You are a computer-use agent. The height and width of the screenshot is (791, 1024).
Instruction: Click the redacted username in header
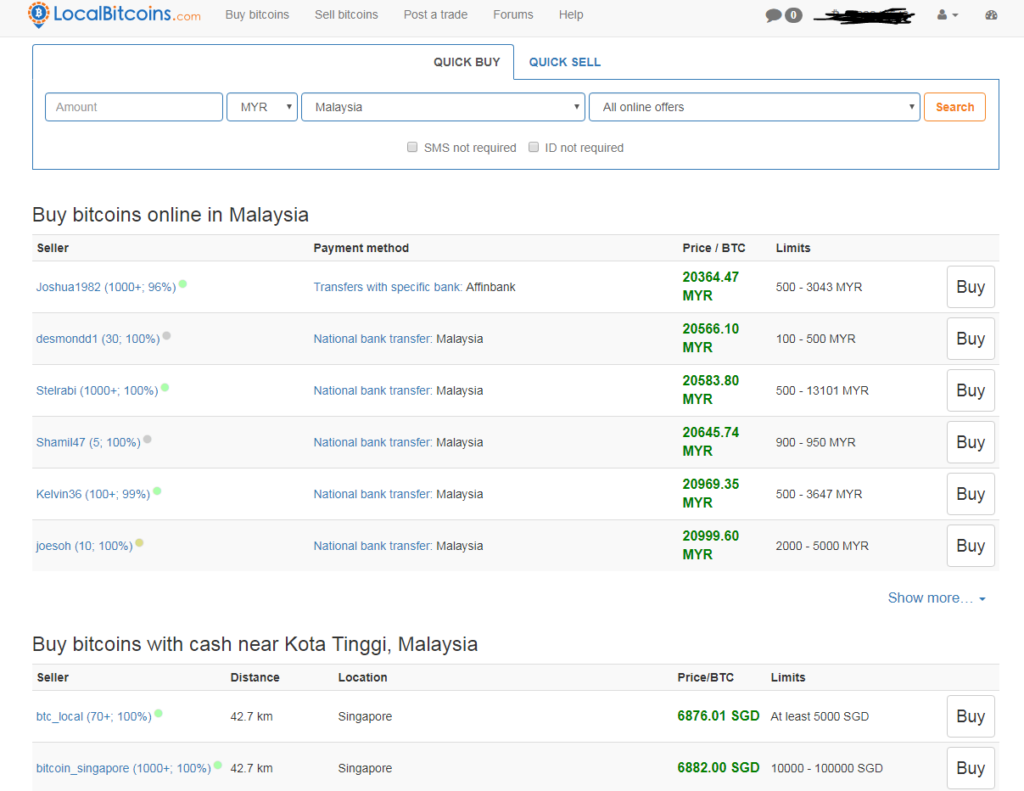coord(864,16)
